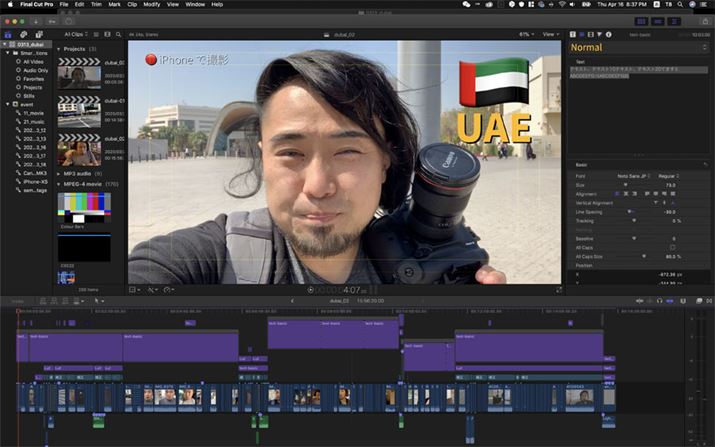Viewport: 715px width, 447px height.
Task: Open the Wi-Fi status menu
Action: (x=562, y=4)
